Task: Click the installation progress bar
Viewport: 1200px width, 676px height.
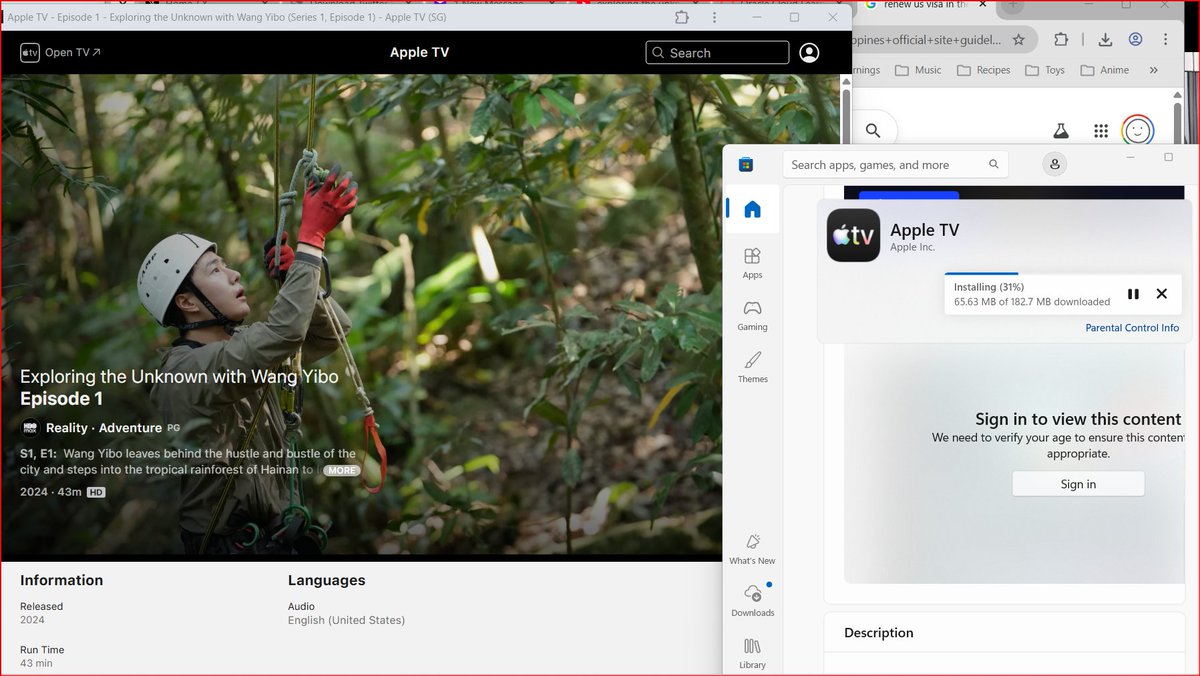Action: (1061, 273)
